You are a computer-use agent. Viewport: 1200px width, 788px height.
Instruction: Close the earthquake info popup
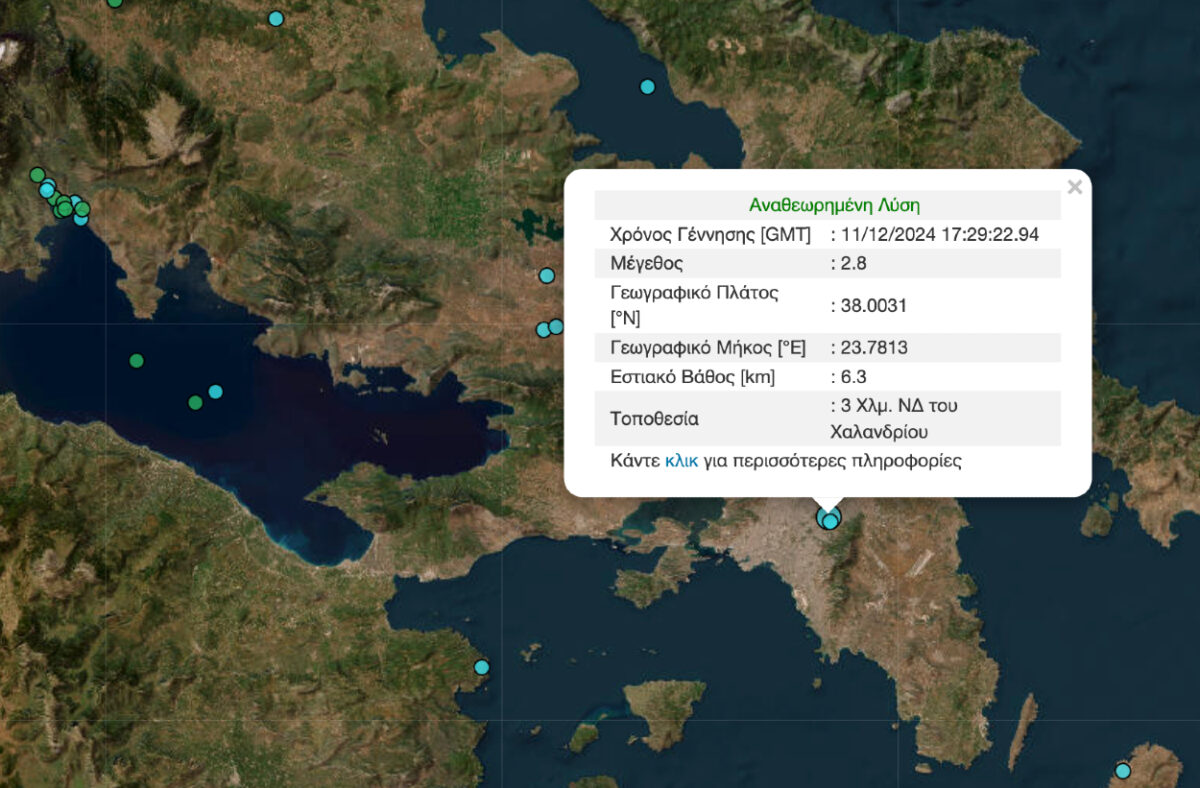point(1074,187)
